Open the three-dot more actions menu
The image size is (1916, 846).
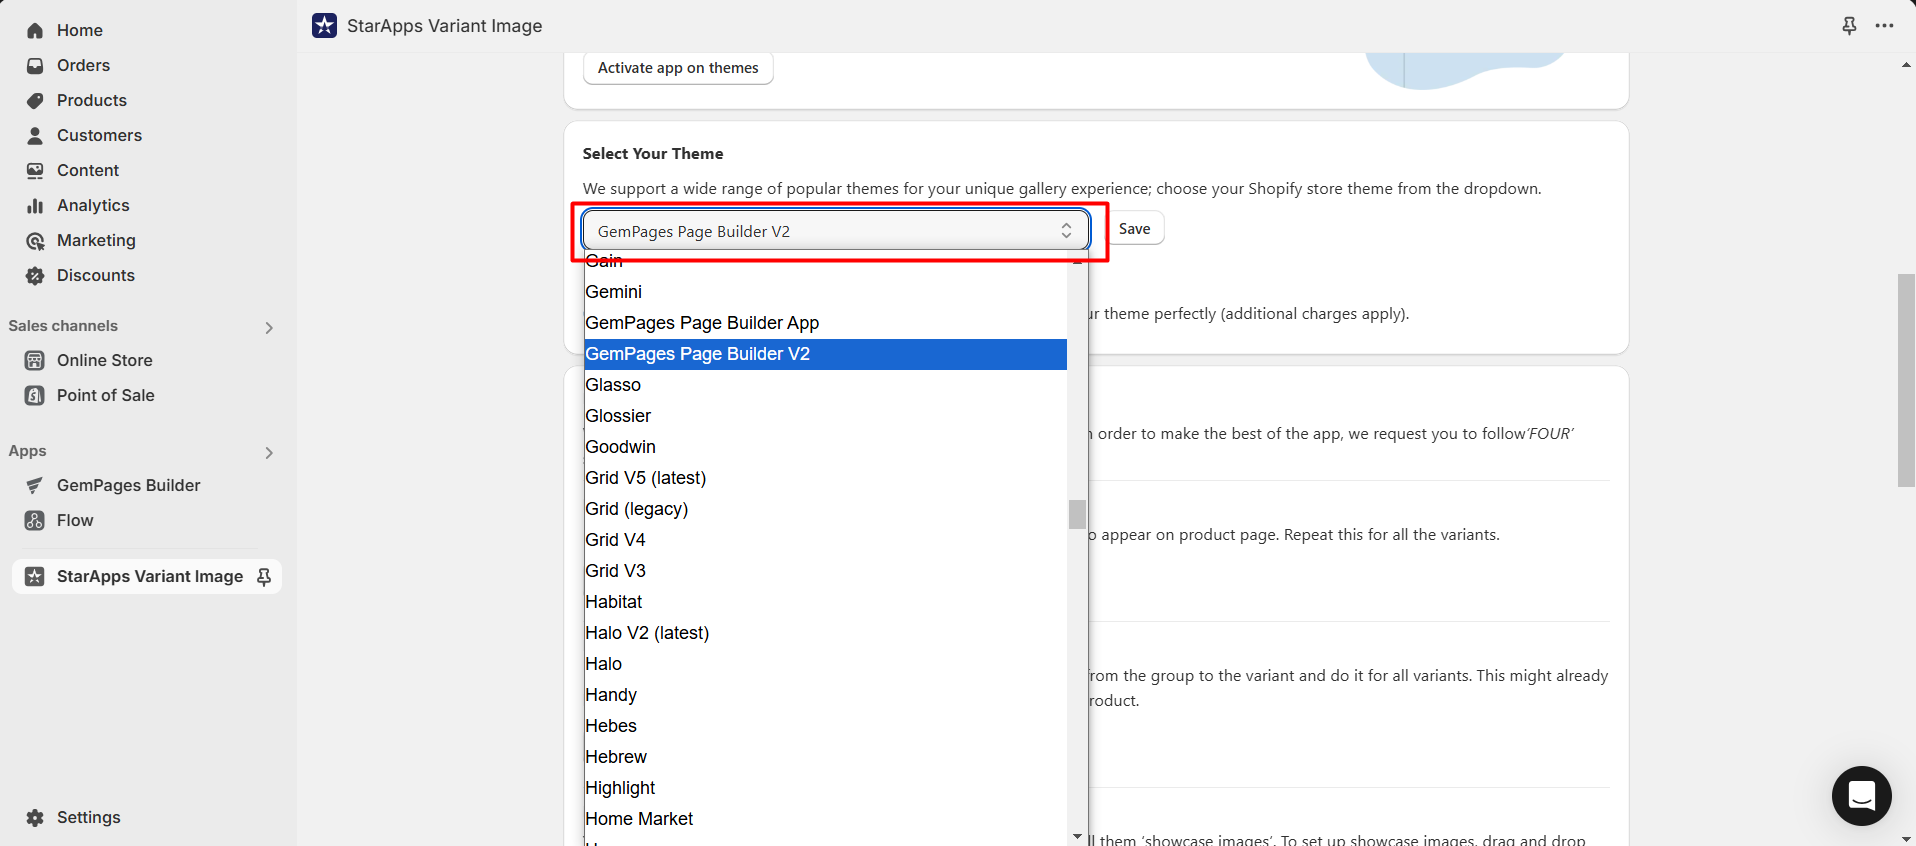(1884, 26)
